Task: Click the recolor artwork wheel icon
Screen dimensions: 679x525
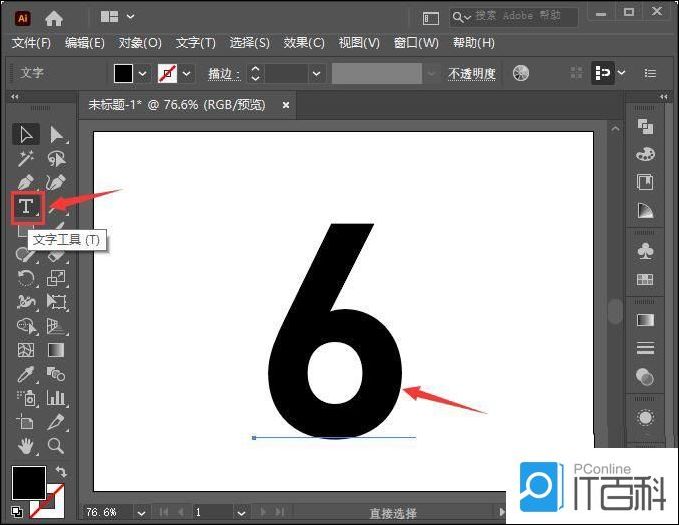Action: point(521,73)
